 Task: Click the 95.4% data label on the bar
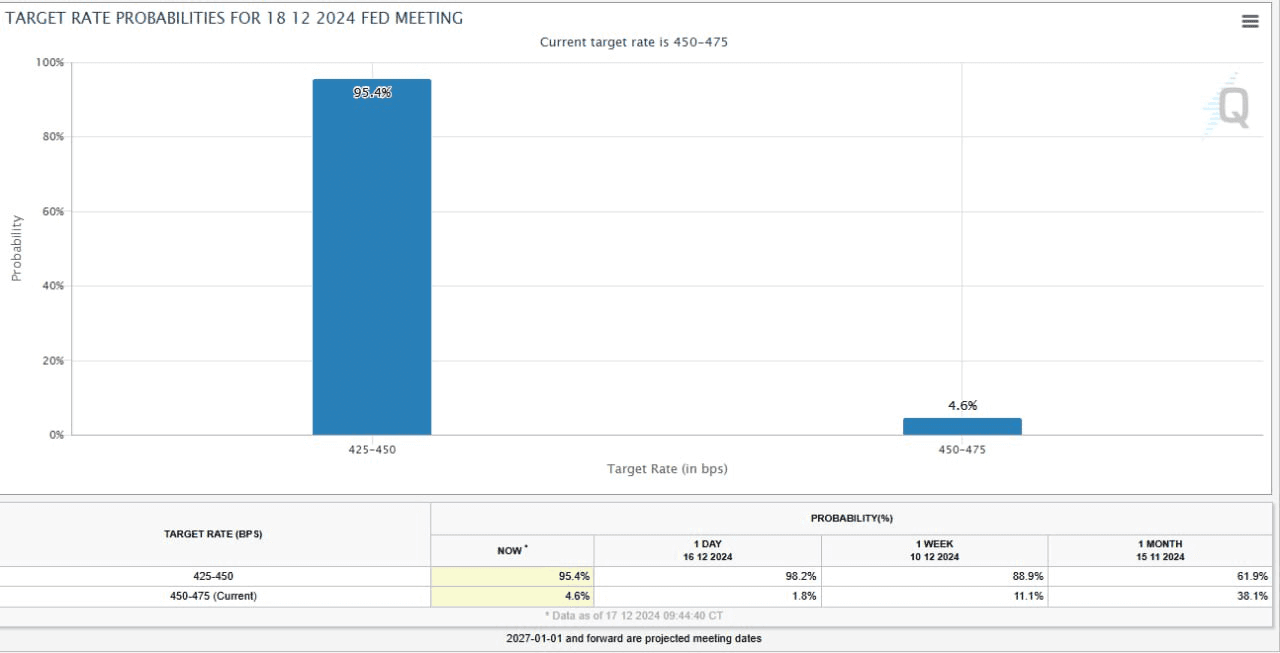pos(372,92)
